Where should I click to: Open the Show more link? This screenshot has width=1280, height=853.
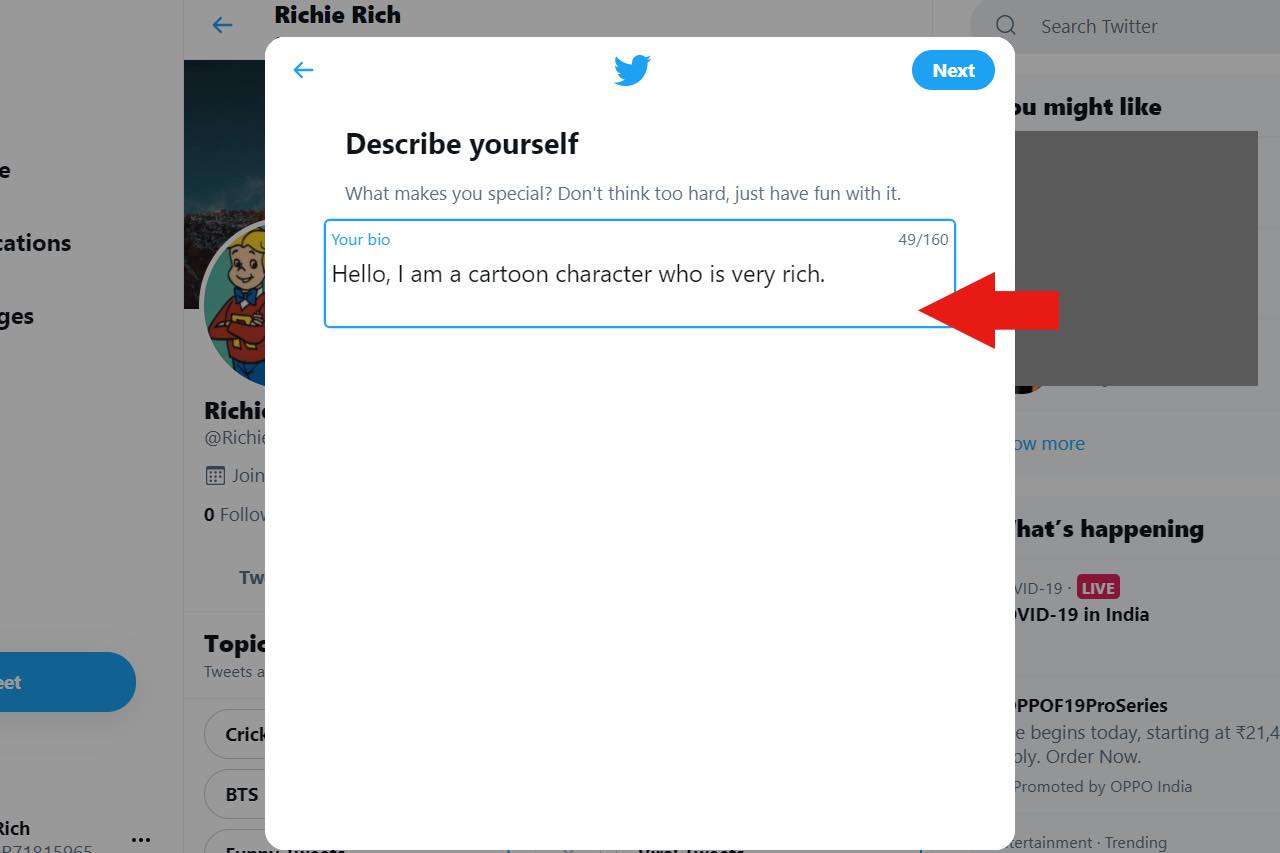coord(1047,444)
